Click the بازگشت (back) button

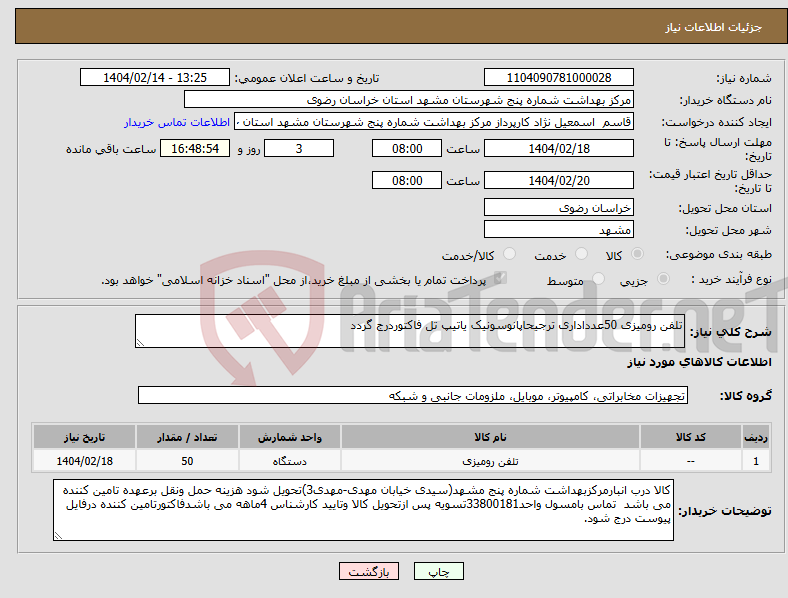(369, 571)
